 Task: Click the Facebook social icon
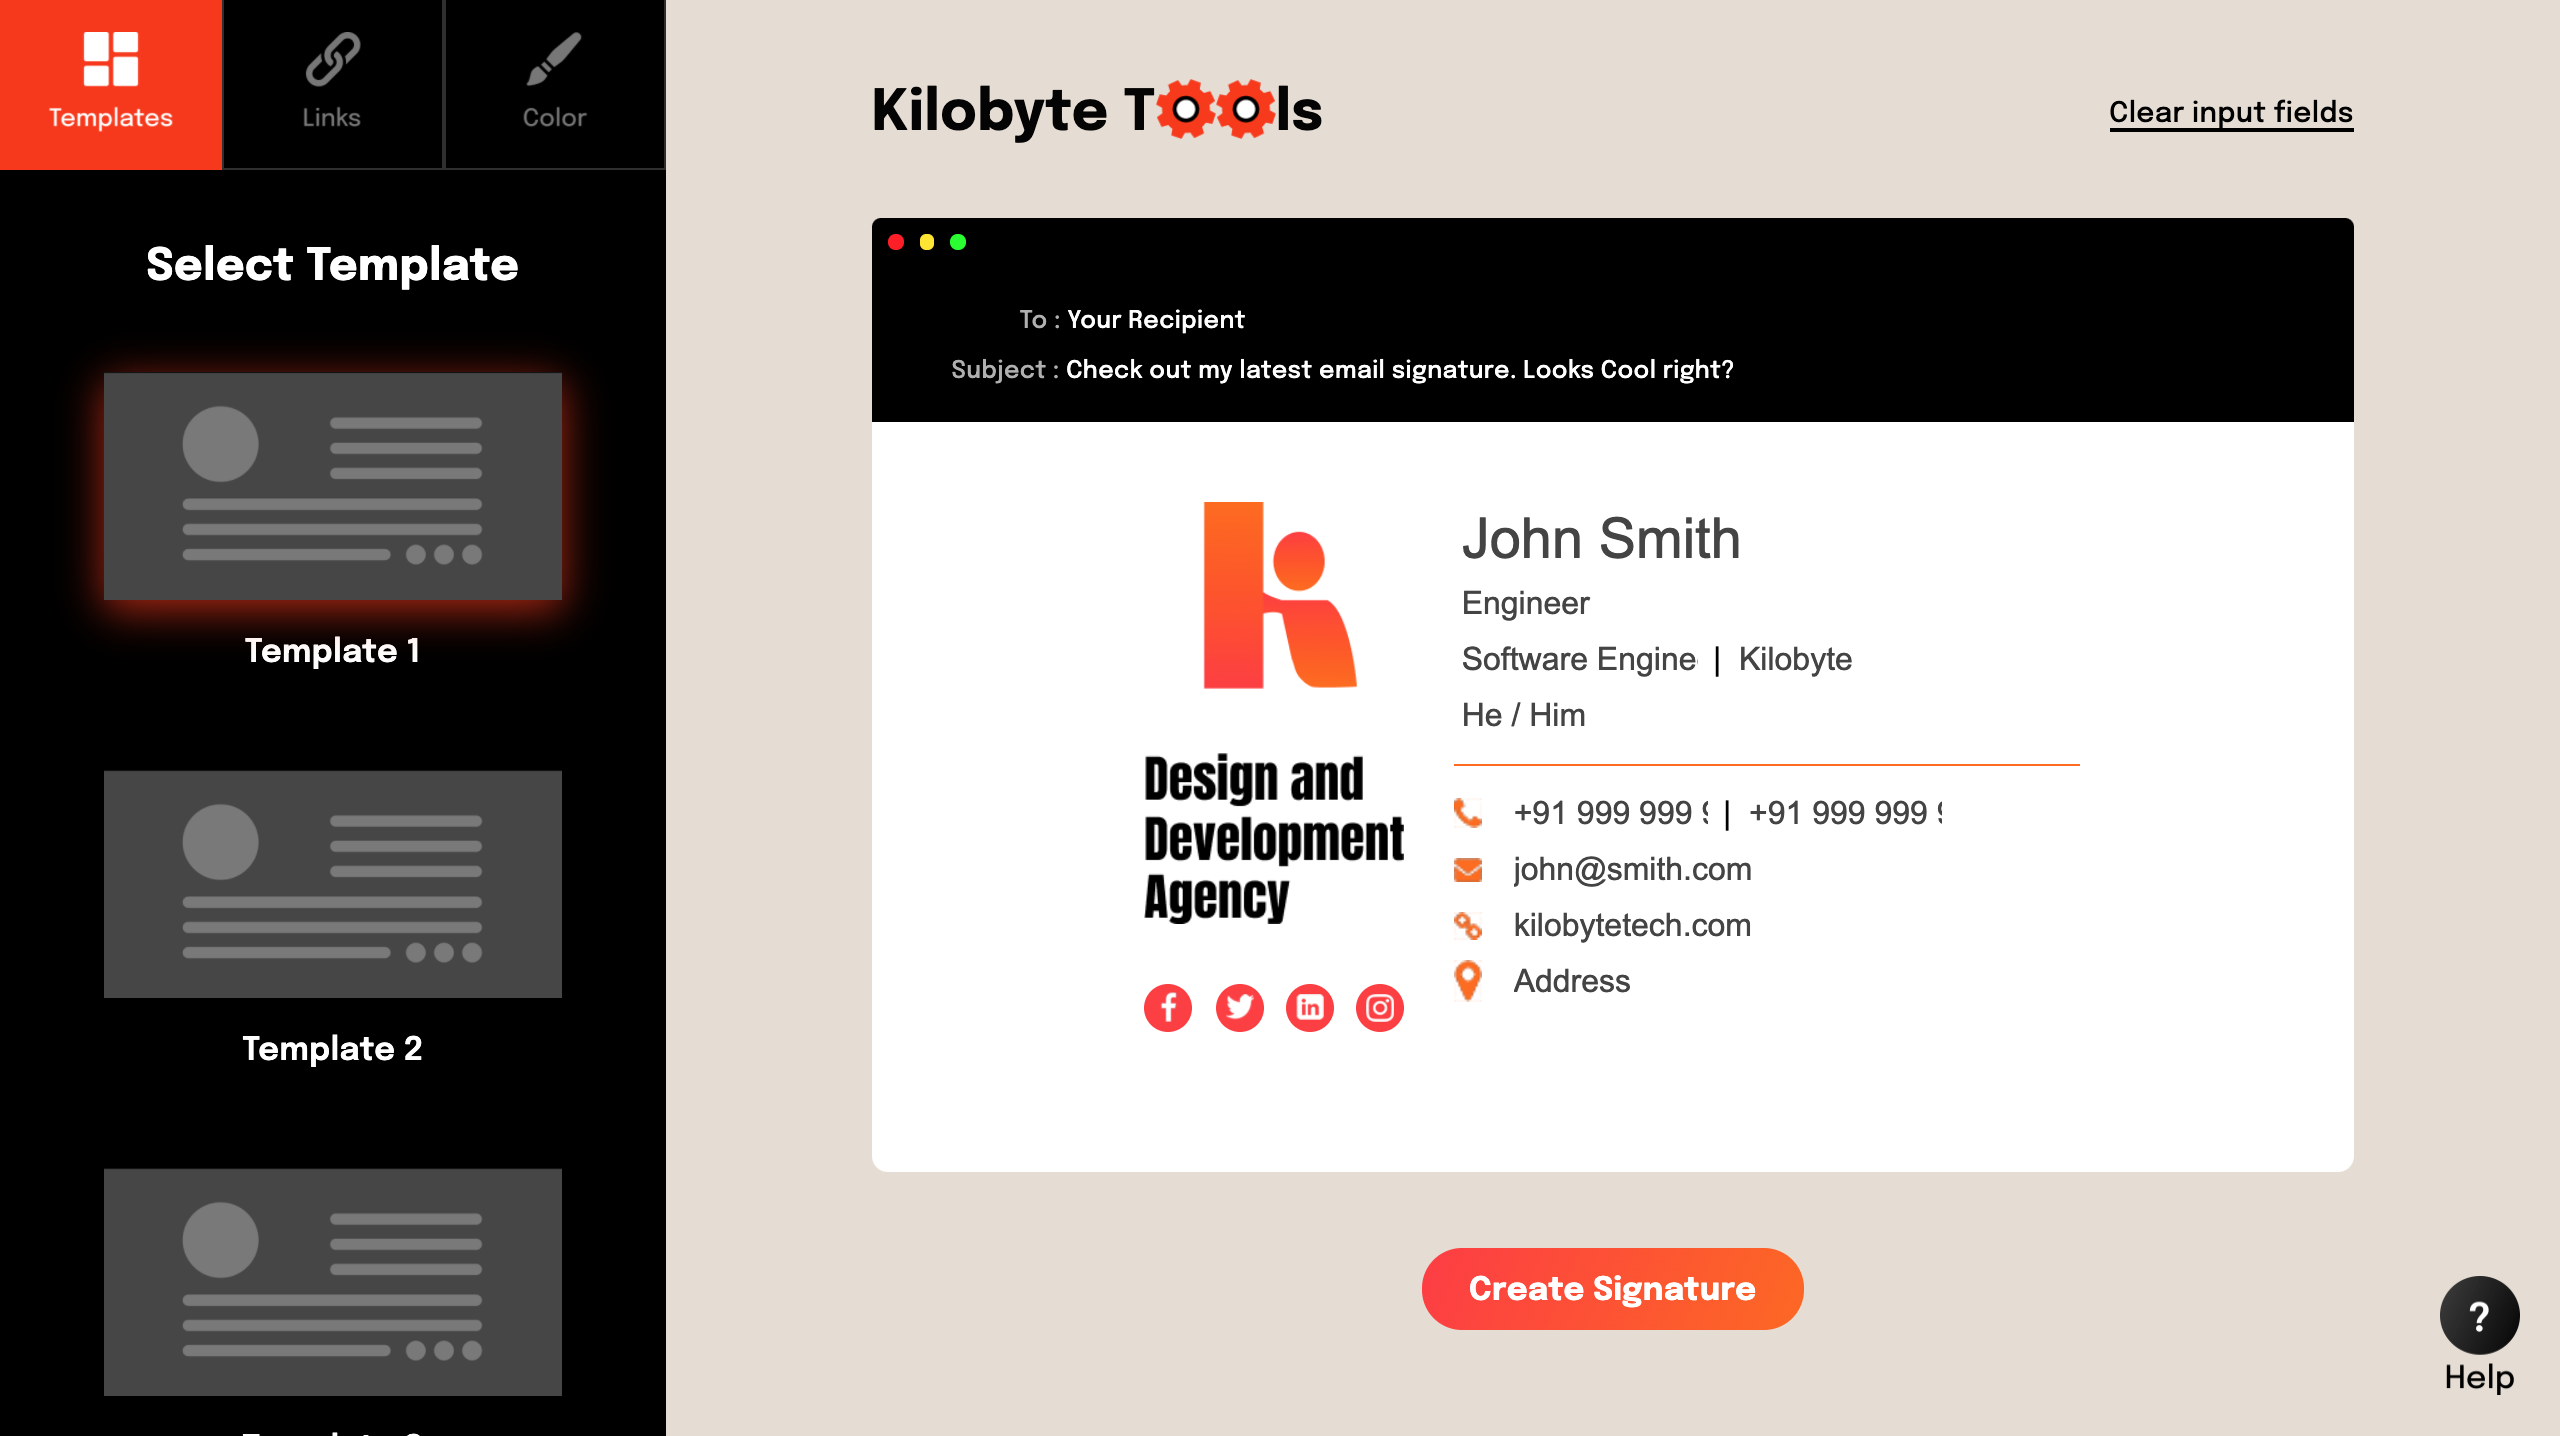(x=1166, y=1005)
